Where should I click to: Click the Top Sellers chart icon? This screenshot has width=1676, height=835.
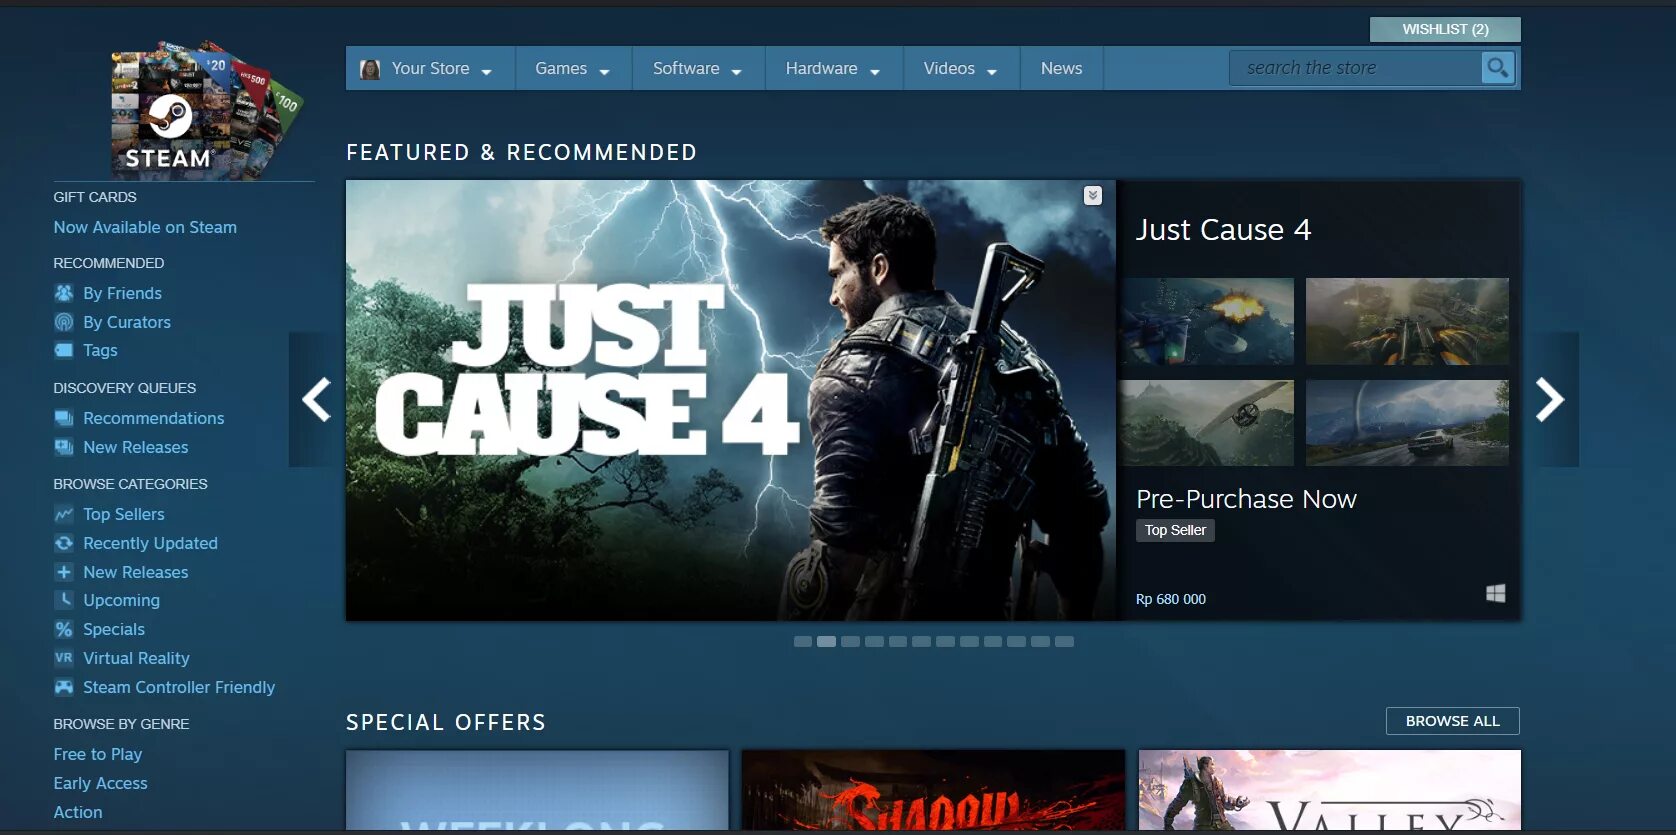64,514
